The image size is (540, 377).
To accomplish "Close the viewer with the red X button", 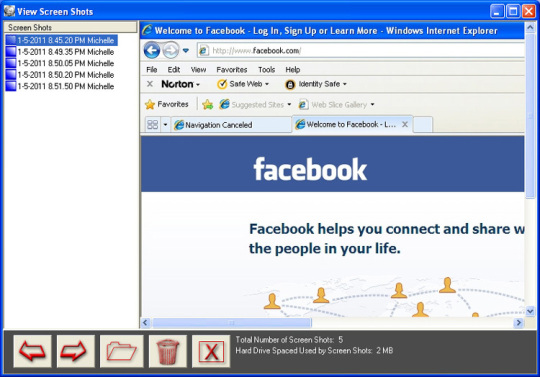I will [x=211, y=351].
